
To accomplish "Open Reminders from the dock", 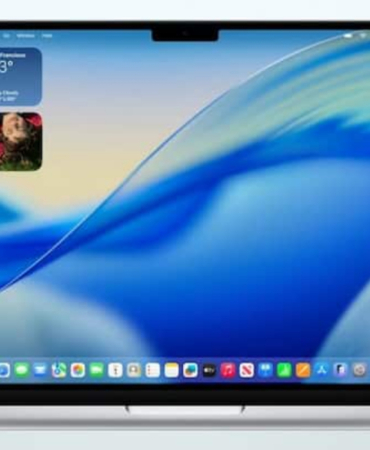I will [153, 370].
